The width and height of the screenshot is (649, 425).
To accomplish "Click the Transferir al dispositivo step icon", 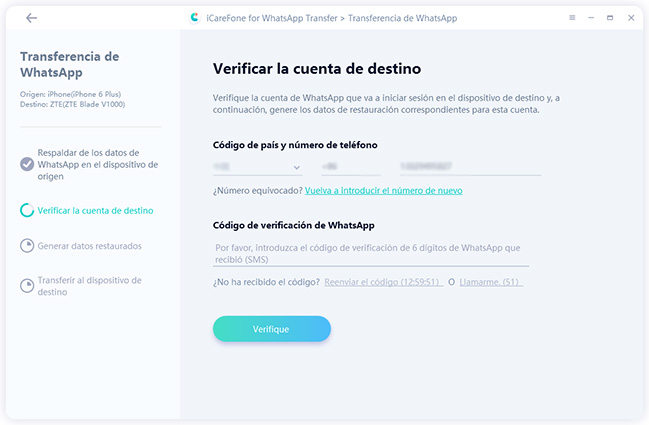I will click(x=27, y=286).
